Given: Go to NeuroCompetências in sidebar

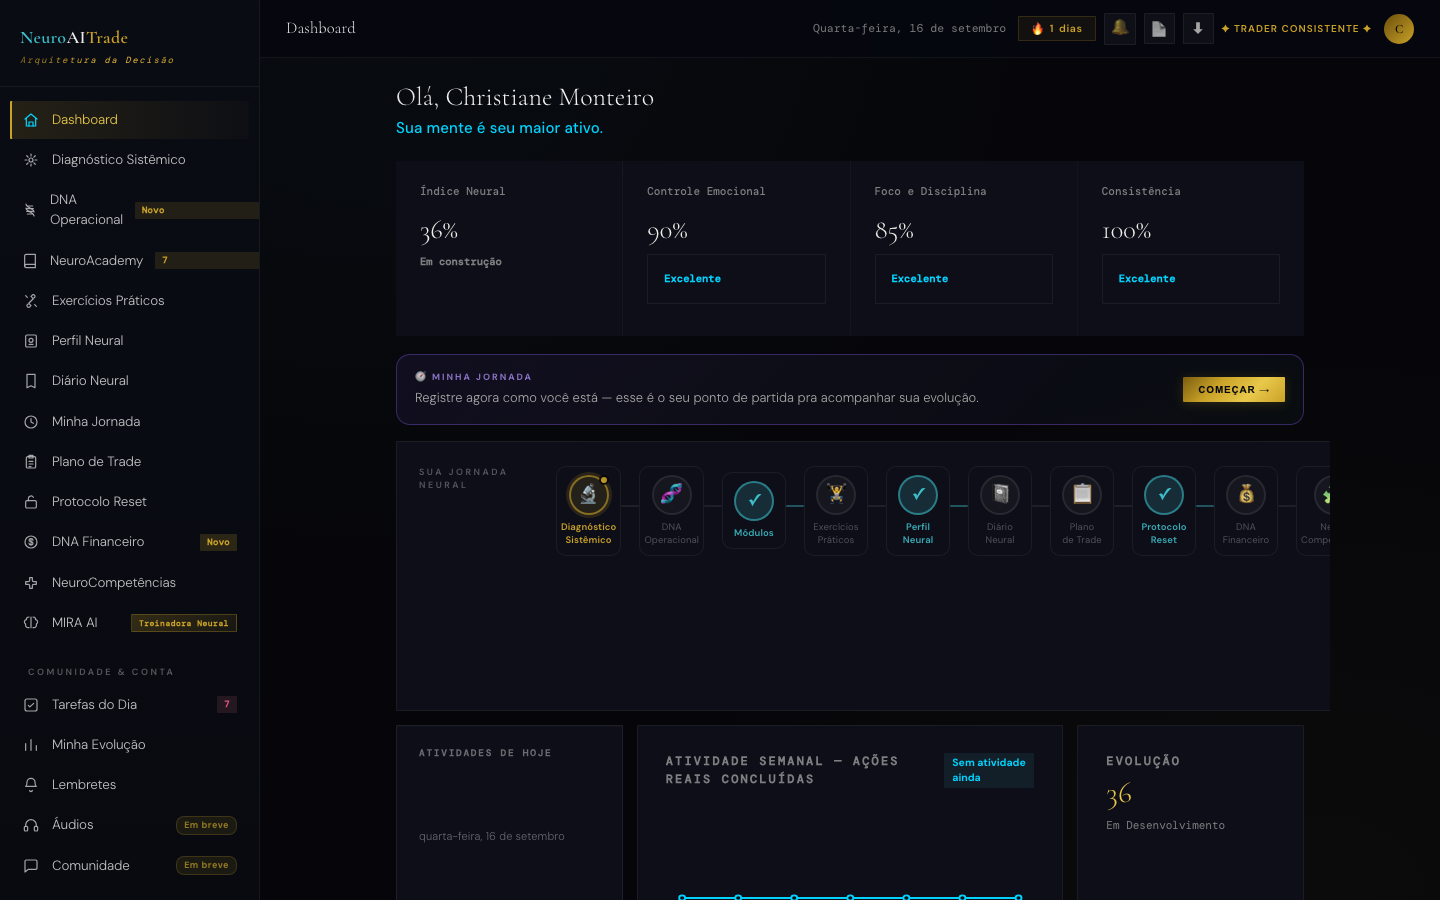Looking at the screenshot, I should click(130, 582).
